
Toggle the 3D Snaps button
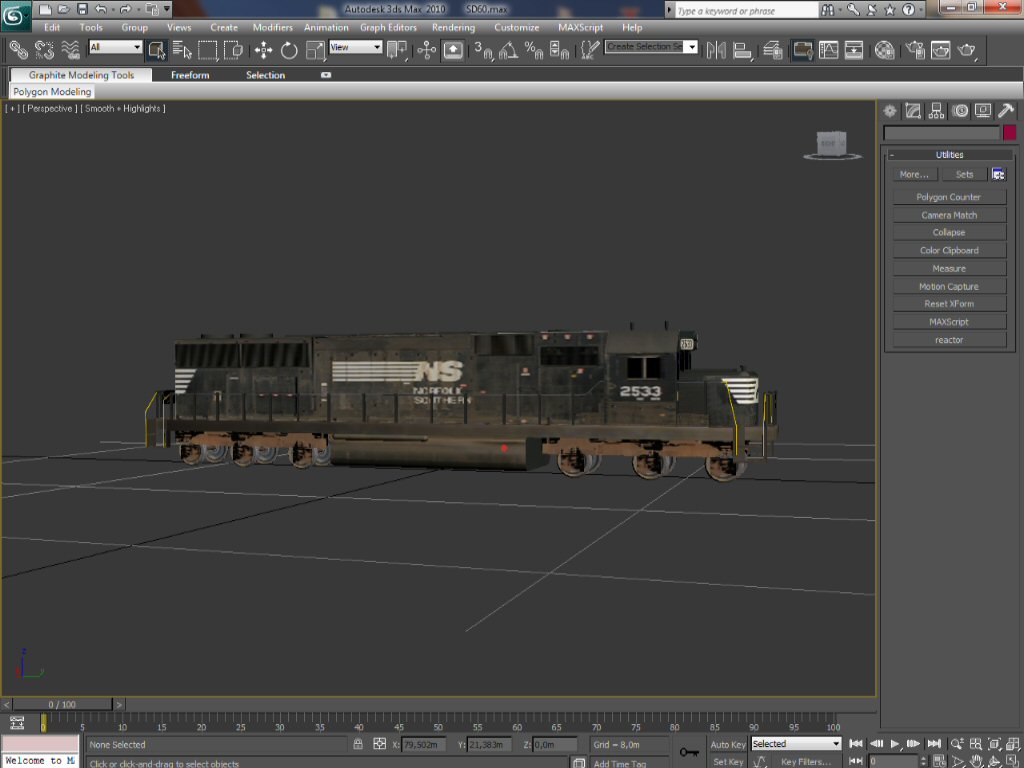coord(483,50)
